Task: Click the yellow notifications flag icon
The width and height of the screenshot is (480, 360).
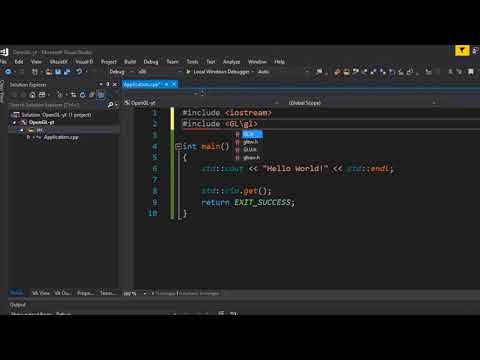Action: [x=462, y=51]
